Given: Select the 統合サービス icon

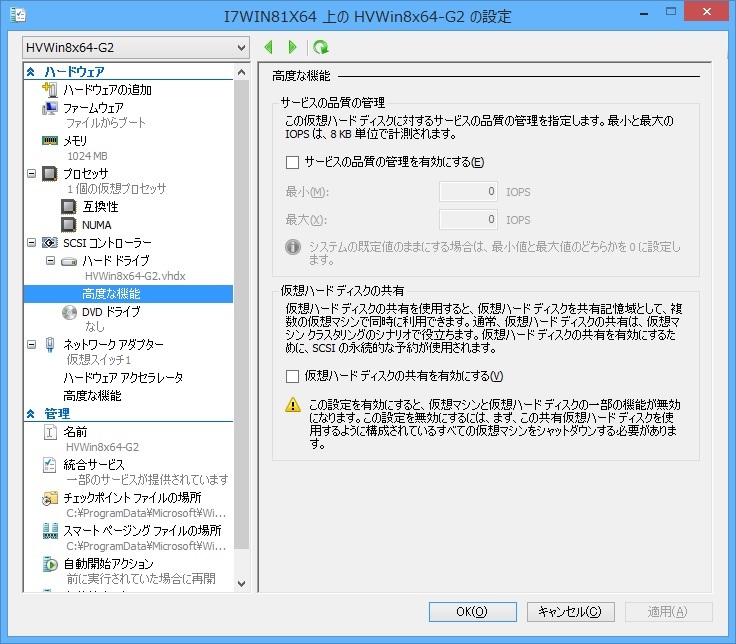Looking at the screenshot, I should 49,465.
